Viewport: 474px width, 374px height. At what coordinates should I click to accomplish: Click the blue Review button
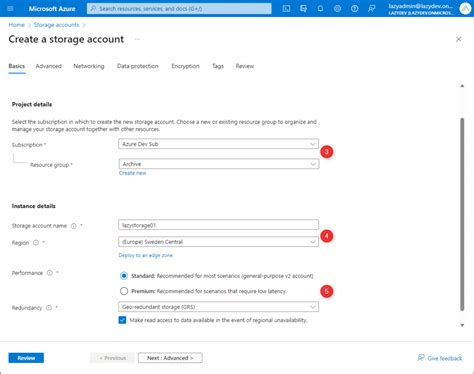pyautogui.click(x=26, y=358)
